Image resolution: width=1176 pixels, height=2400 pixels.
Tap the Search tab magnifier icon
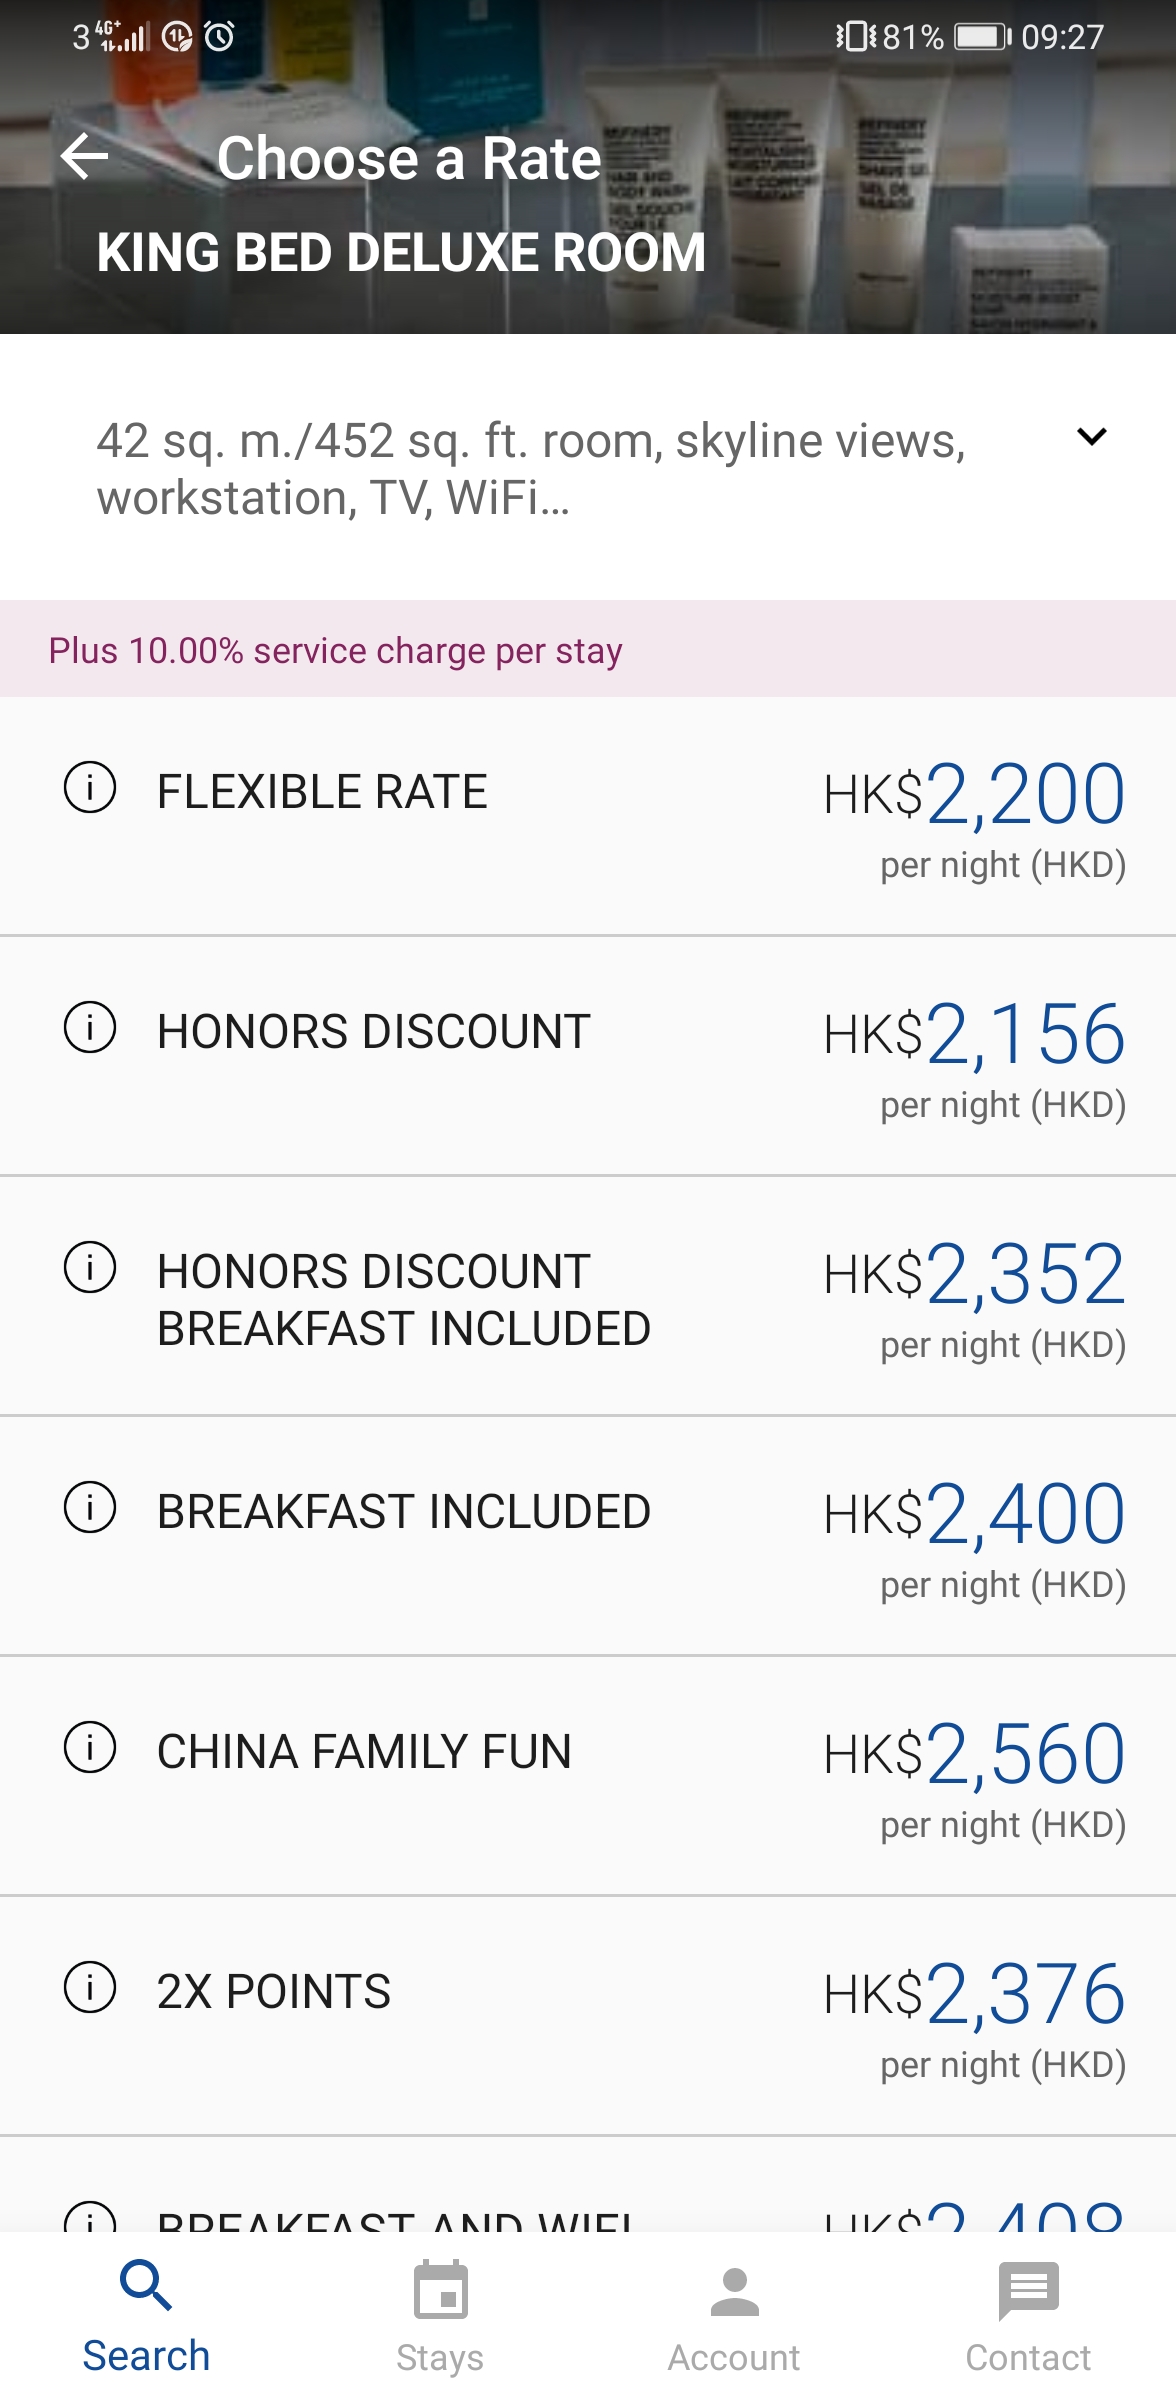click(146, 2287)
